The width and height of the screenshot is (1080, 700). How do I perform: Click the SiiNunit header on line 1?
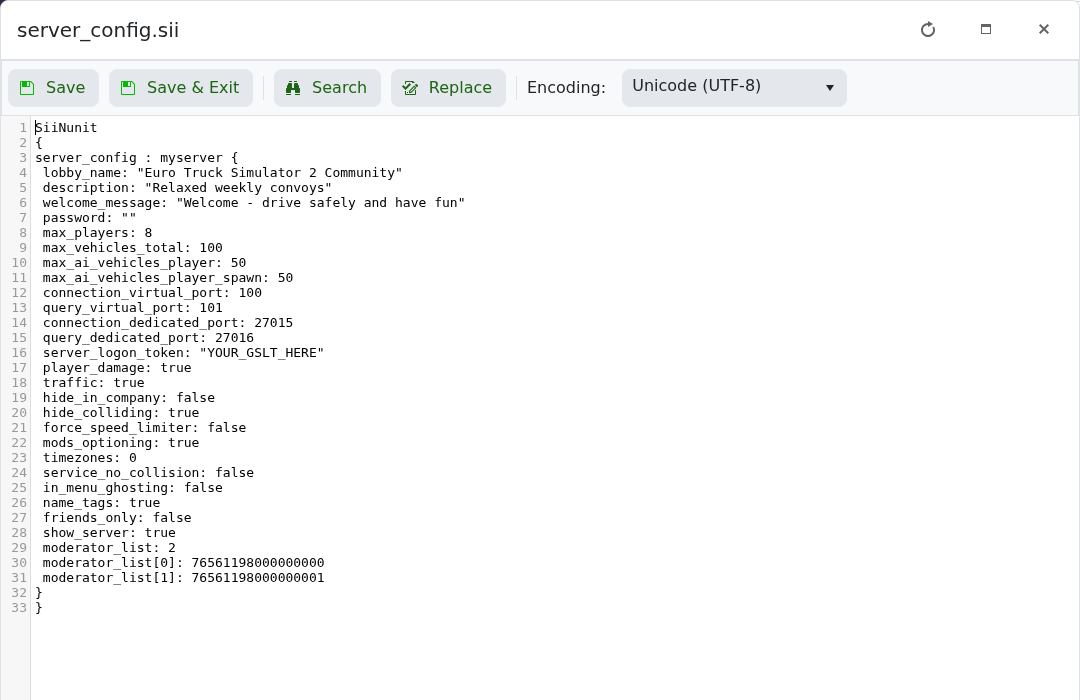pos(66,127)
